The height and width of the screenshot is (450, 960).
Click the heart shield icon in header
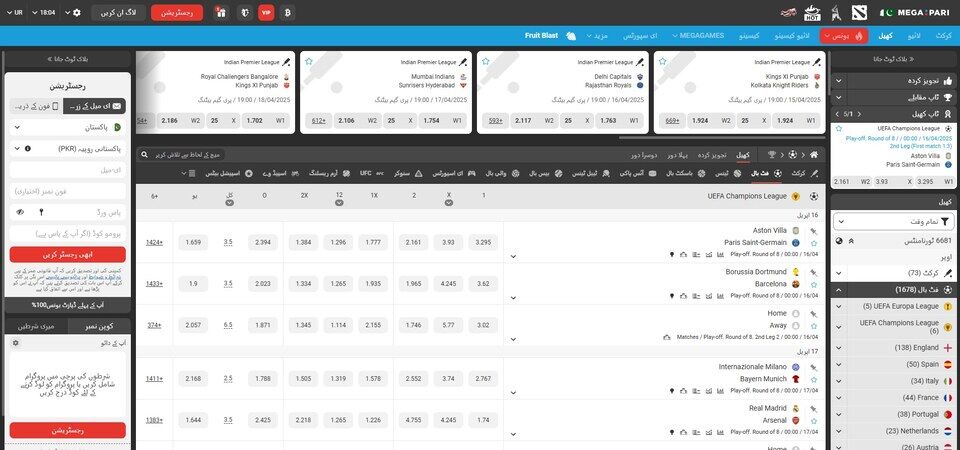coord(244,12)
